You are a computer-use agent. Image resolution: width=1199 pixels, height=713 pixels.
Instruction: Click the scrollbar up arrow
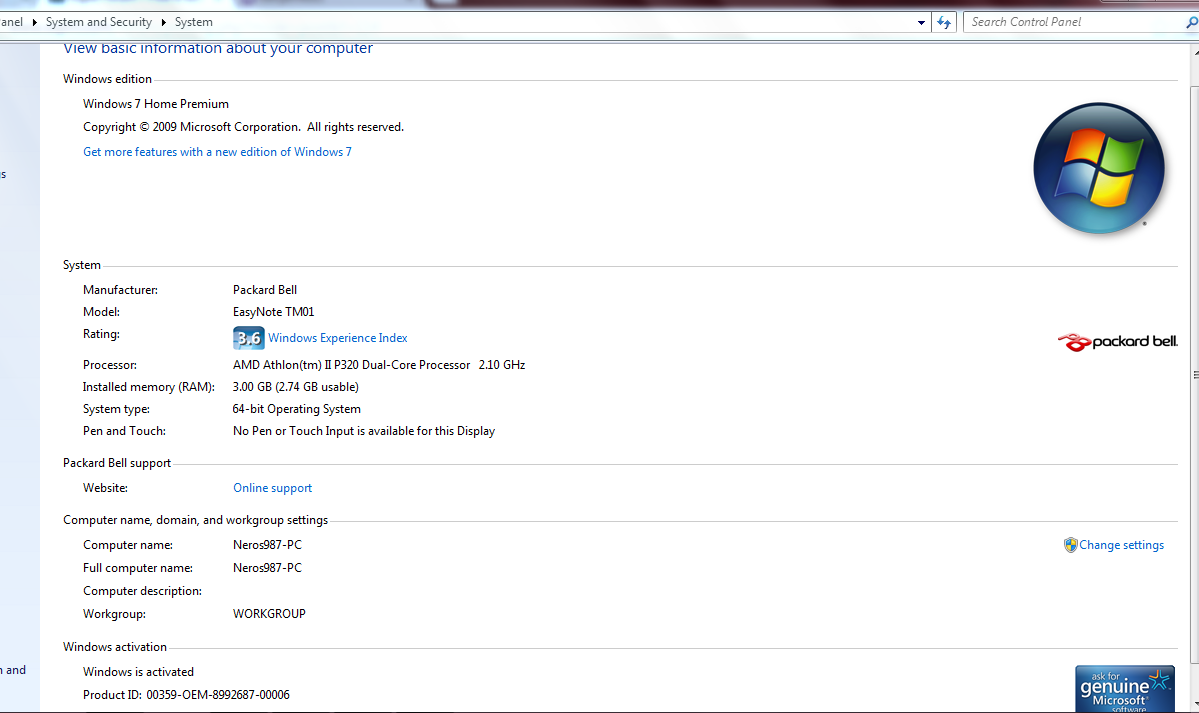tap(1195, 52)
